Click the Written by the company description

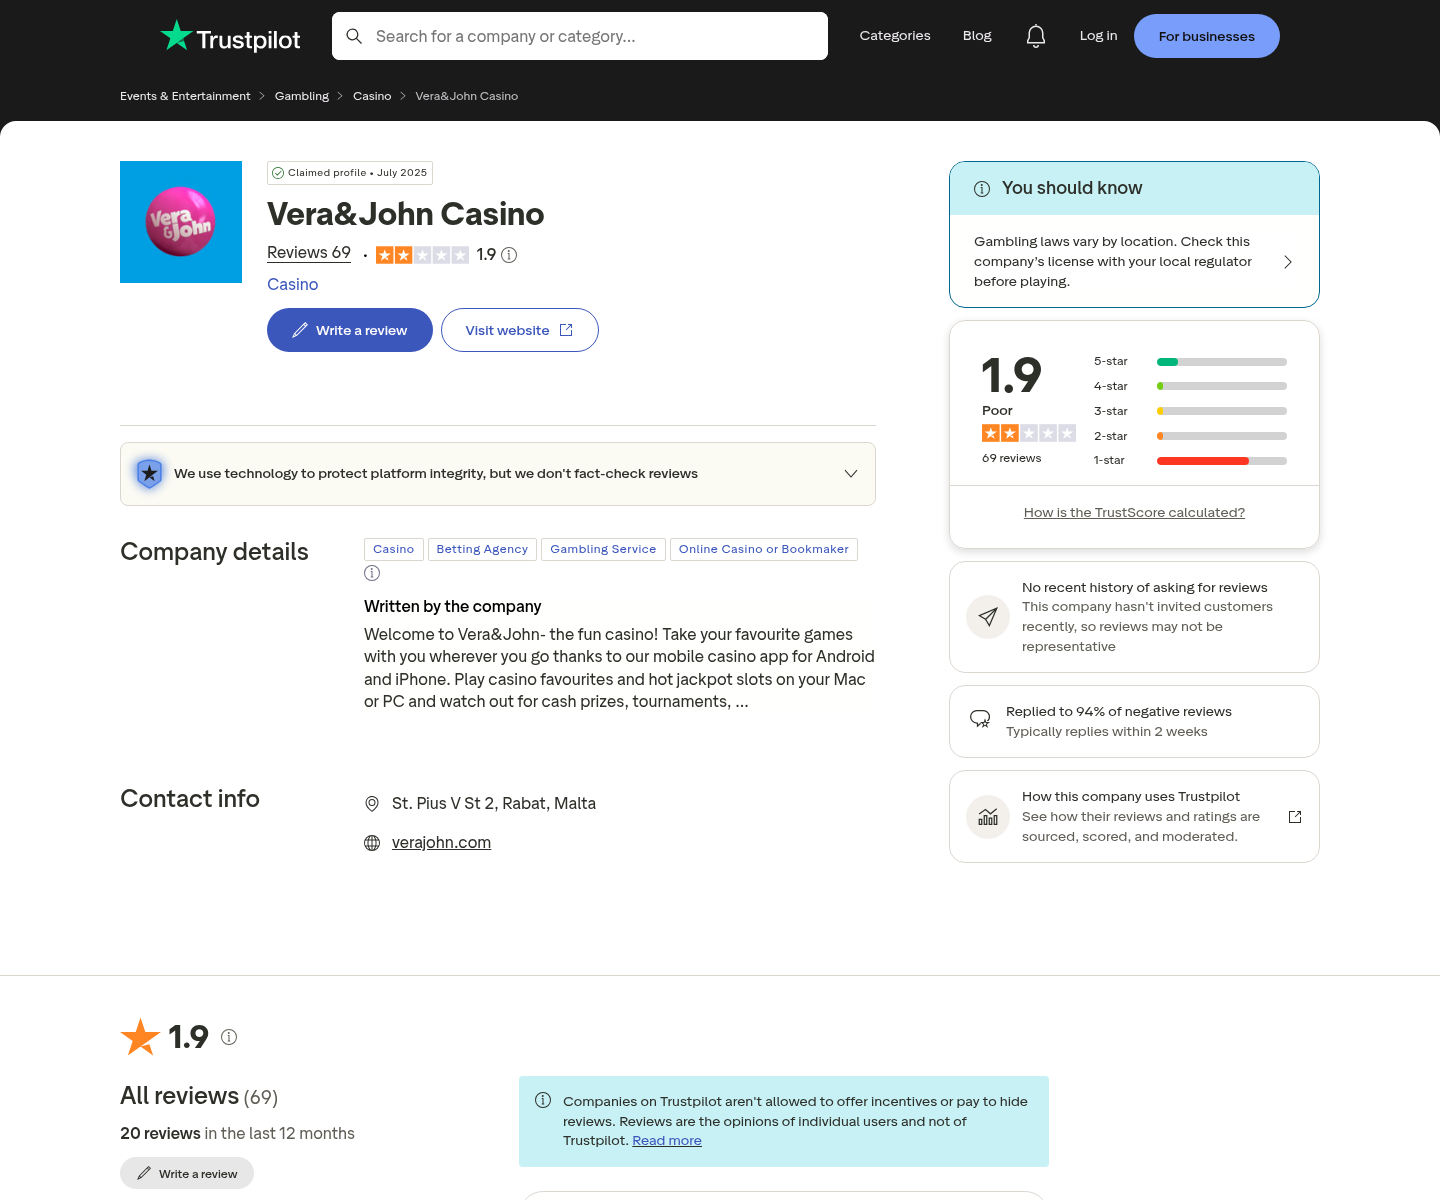tap(619, 668)
